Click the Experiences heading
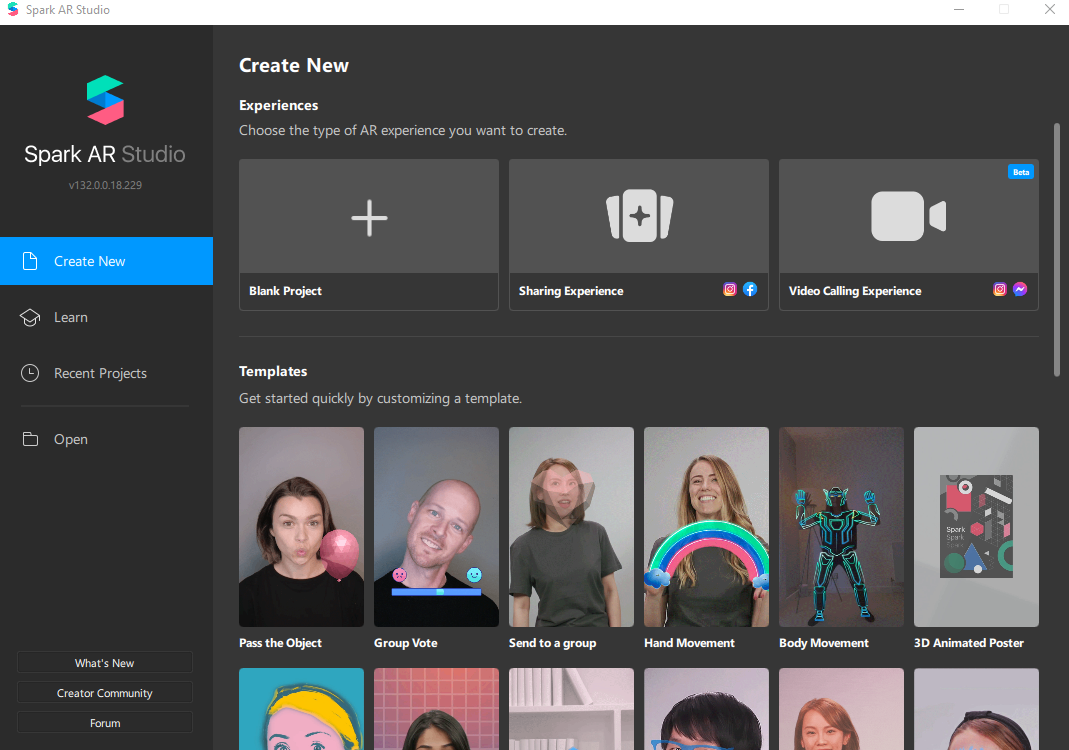Screen dimensions: 1069x750 [x=278, y=106]
